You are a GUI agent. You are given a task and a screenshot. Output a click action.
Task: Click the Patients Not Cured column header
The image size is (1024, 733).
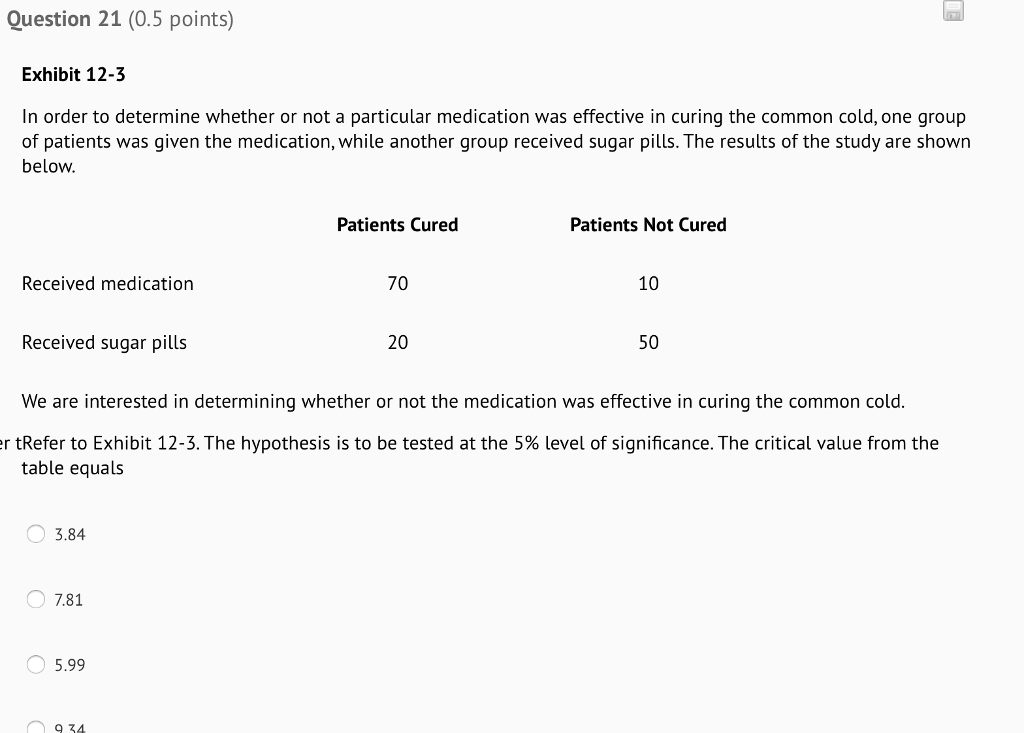[648, 225]
